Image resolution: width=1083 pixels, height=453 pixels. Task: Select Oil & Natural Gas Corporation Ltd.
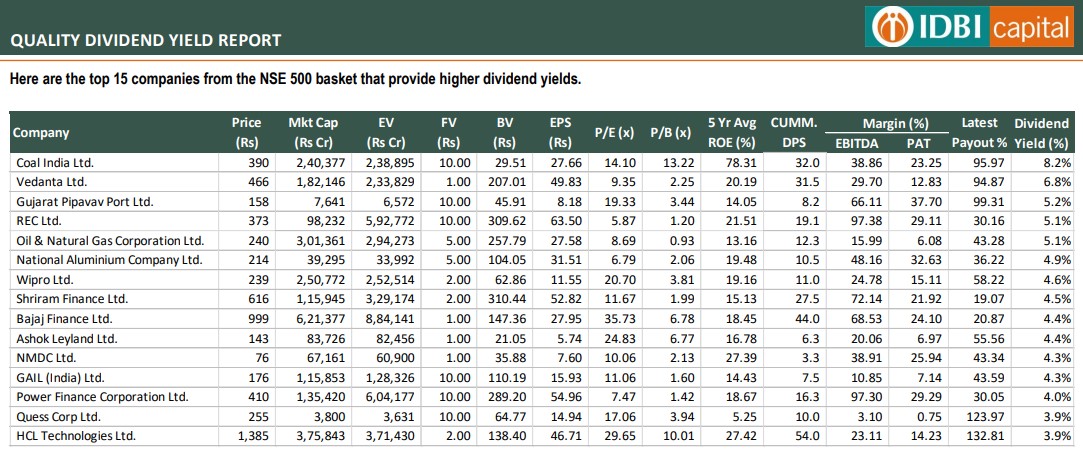point(108,241)
